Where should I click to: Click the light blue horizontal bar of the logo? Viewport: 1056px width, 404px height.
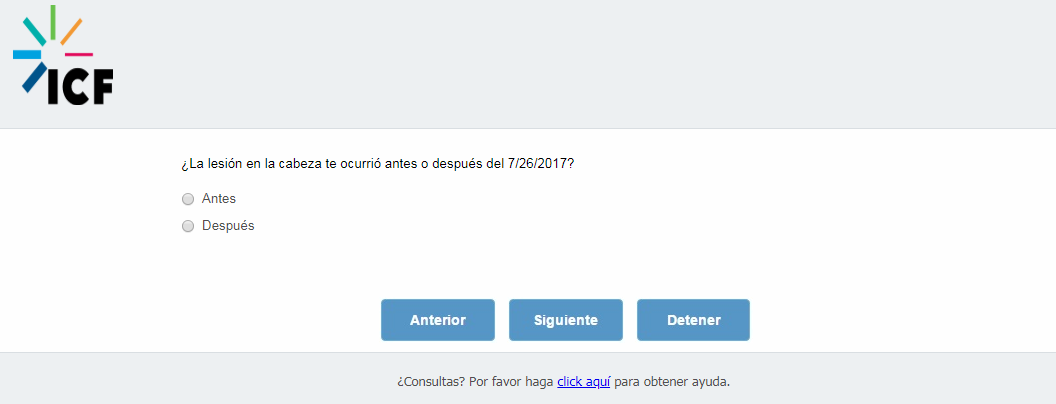point(27,55)
